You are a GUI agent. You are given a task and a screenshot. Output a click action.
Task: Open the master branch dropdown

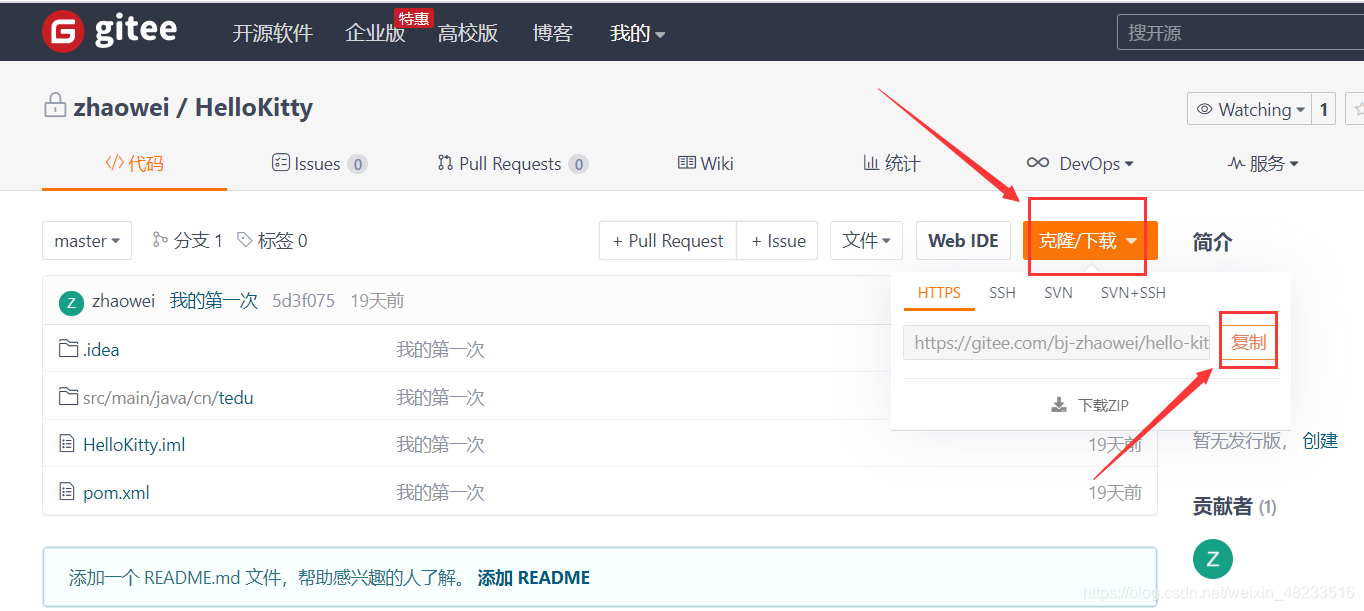87,241
